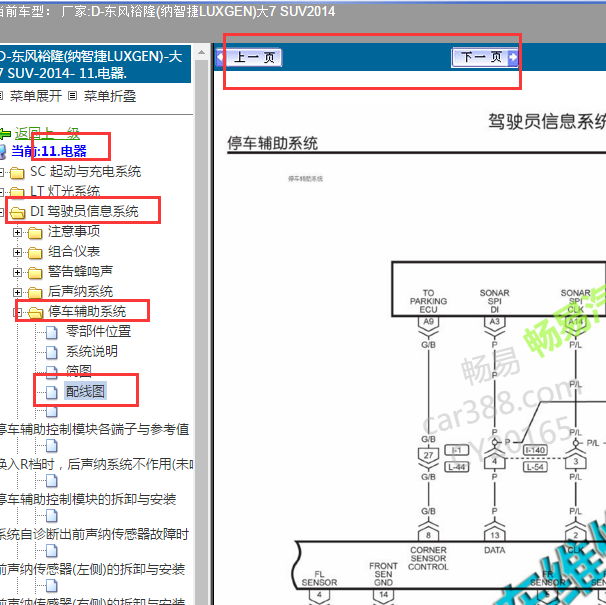Click the DATA terminal label
This screenshot has width=606, height=605.
[x=494, y=550]
